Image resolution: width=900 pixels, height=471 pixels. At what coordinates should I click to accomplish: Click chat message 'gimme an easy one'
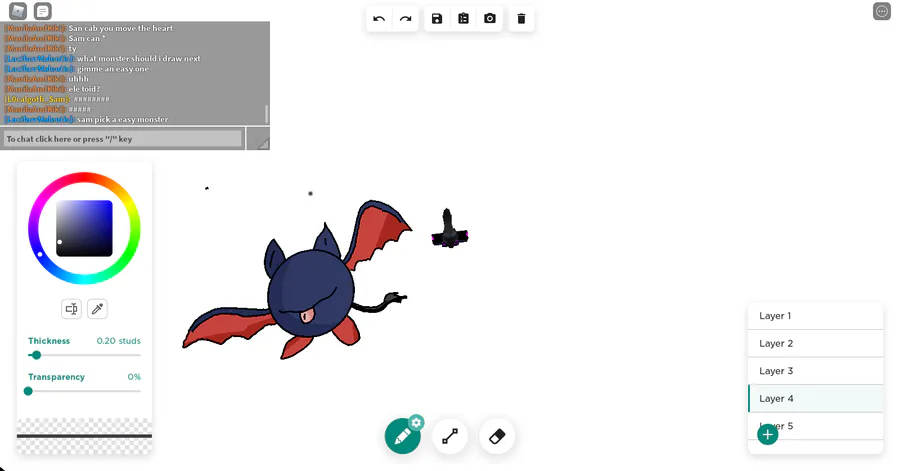click(x=113, y=69)
